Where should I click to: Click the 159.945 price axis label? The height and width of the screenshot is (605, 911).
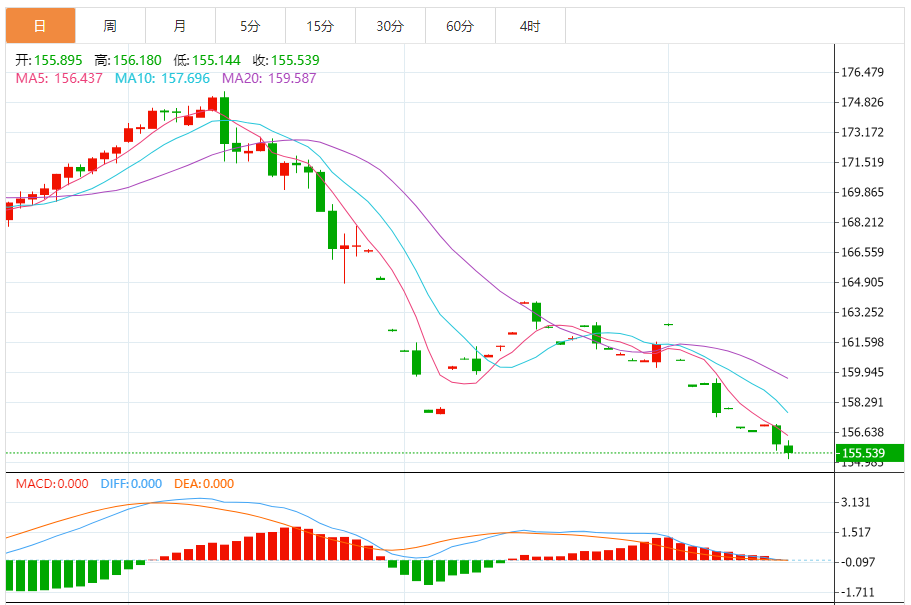862,373
